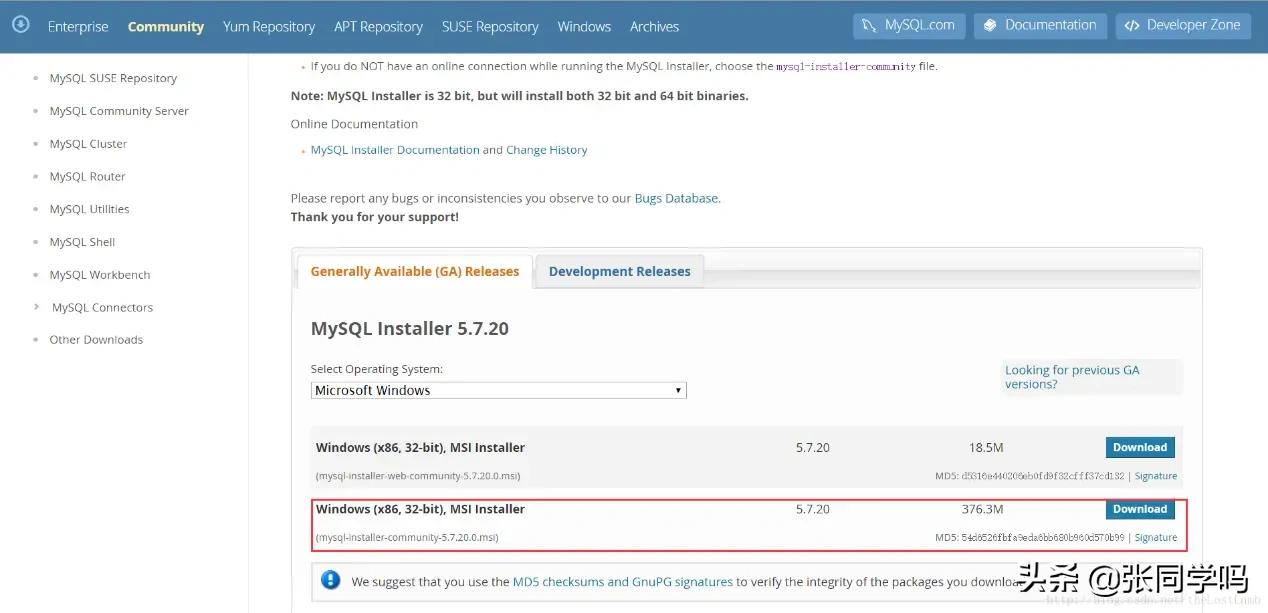Open the Select Operating System dropdown

point(498,390)
